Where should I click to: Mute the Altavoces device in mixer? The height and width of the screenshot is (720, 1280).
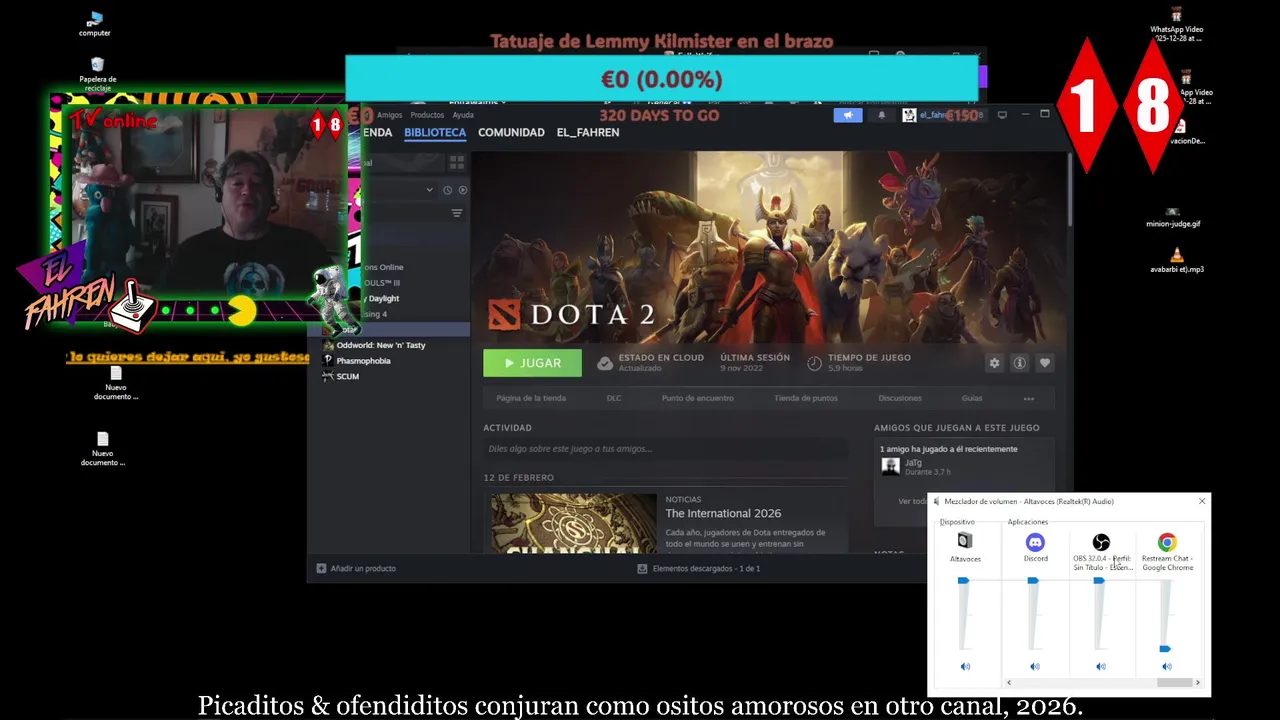pyautogui.click(x=965, y=666)
